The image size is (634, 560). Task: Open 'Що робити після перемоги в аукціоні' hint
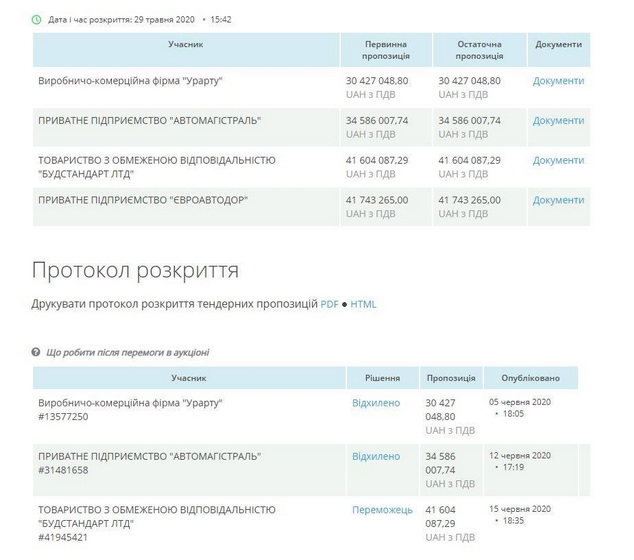[128, 352]
